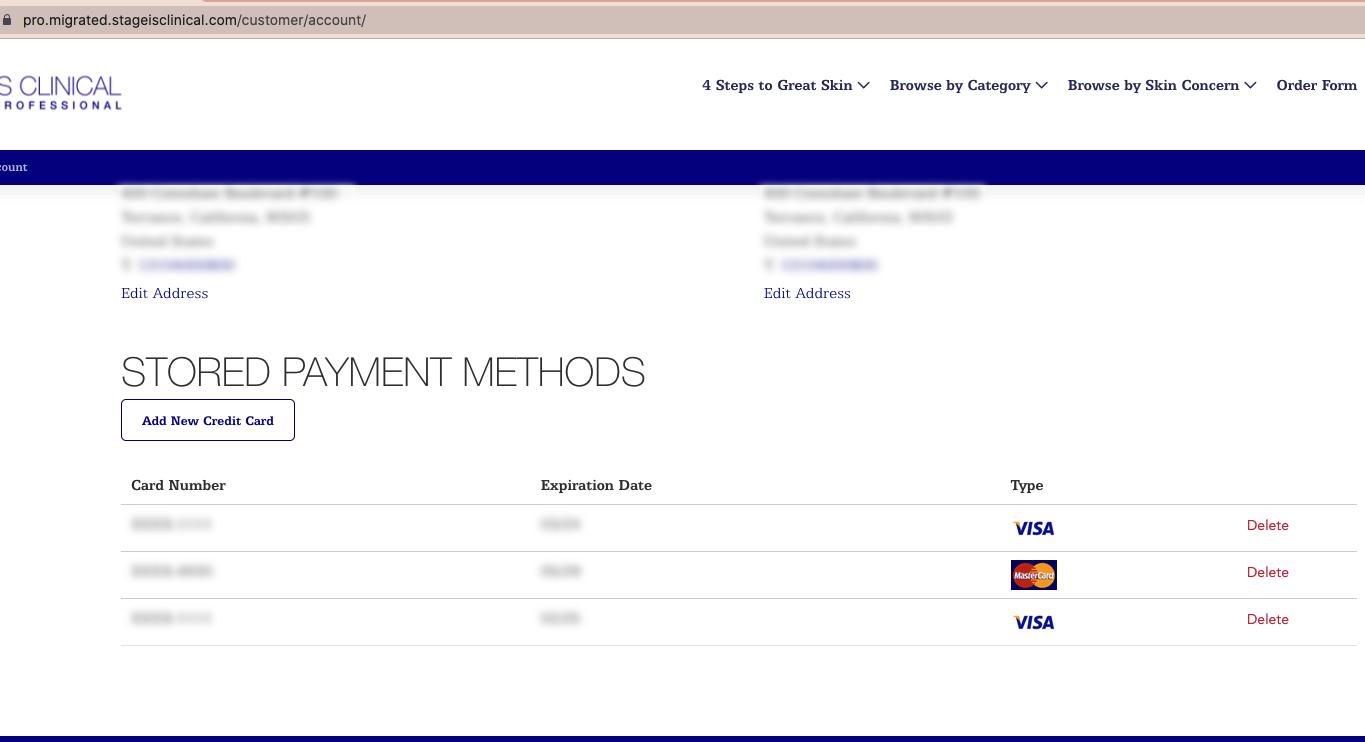Click the Visa icon on the first stored card
This screenshot has width=1365, height=742.
(1033, 528)
